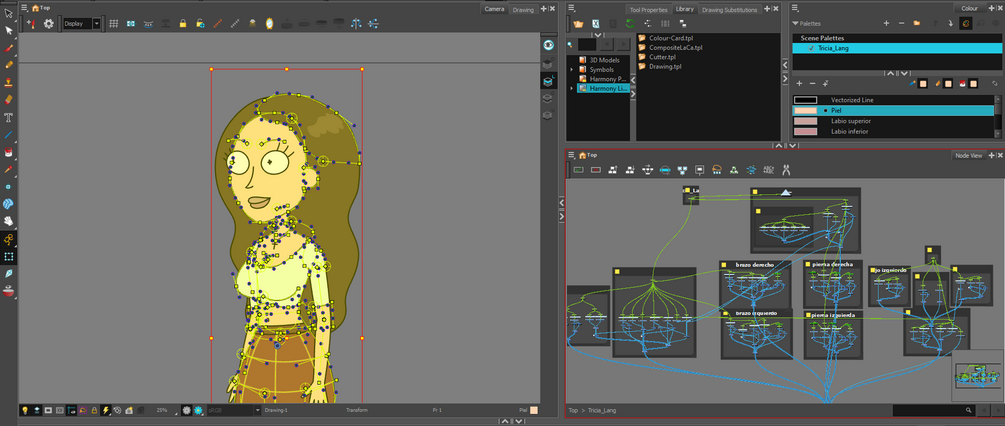Toggle the lock icon in camera status bar
Image resolution: width=1005 pixels, height=426 pixels.
tap(94, 410)
